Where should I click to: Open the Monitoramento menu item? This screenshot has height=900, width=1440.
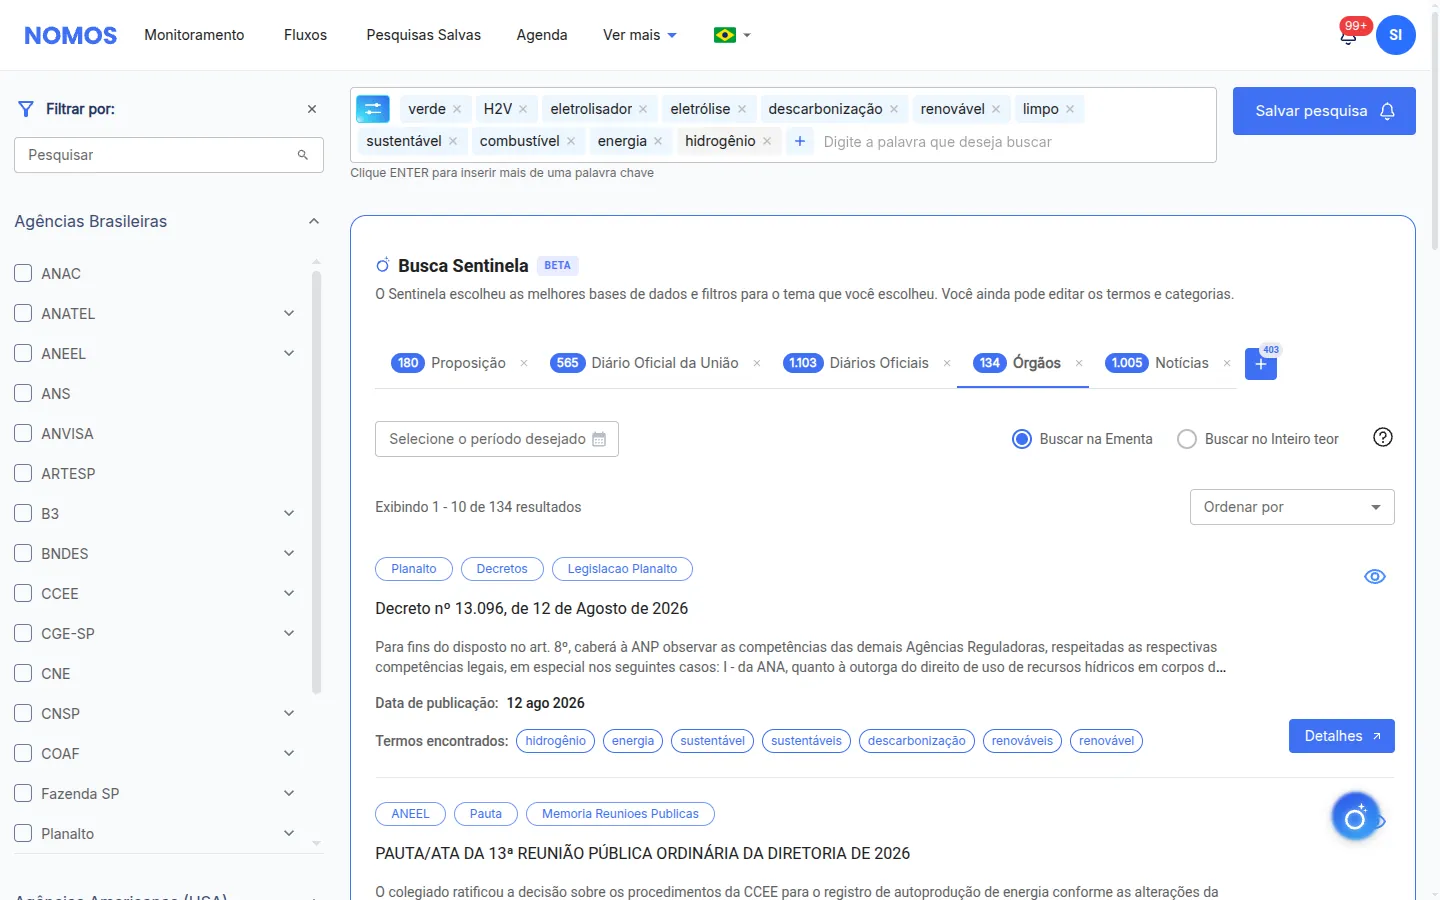pyautogui.click(x=194, y=35)
